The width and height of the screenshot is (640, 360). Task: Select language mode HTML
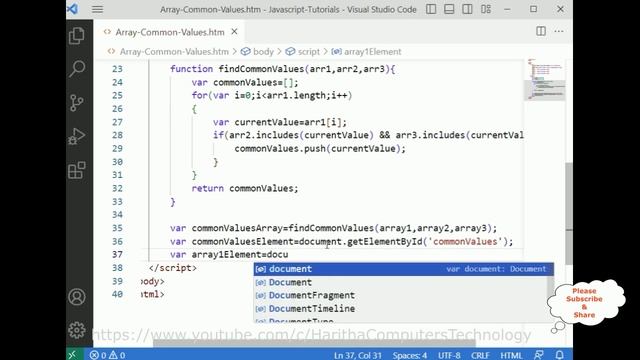point(511,356)
